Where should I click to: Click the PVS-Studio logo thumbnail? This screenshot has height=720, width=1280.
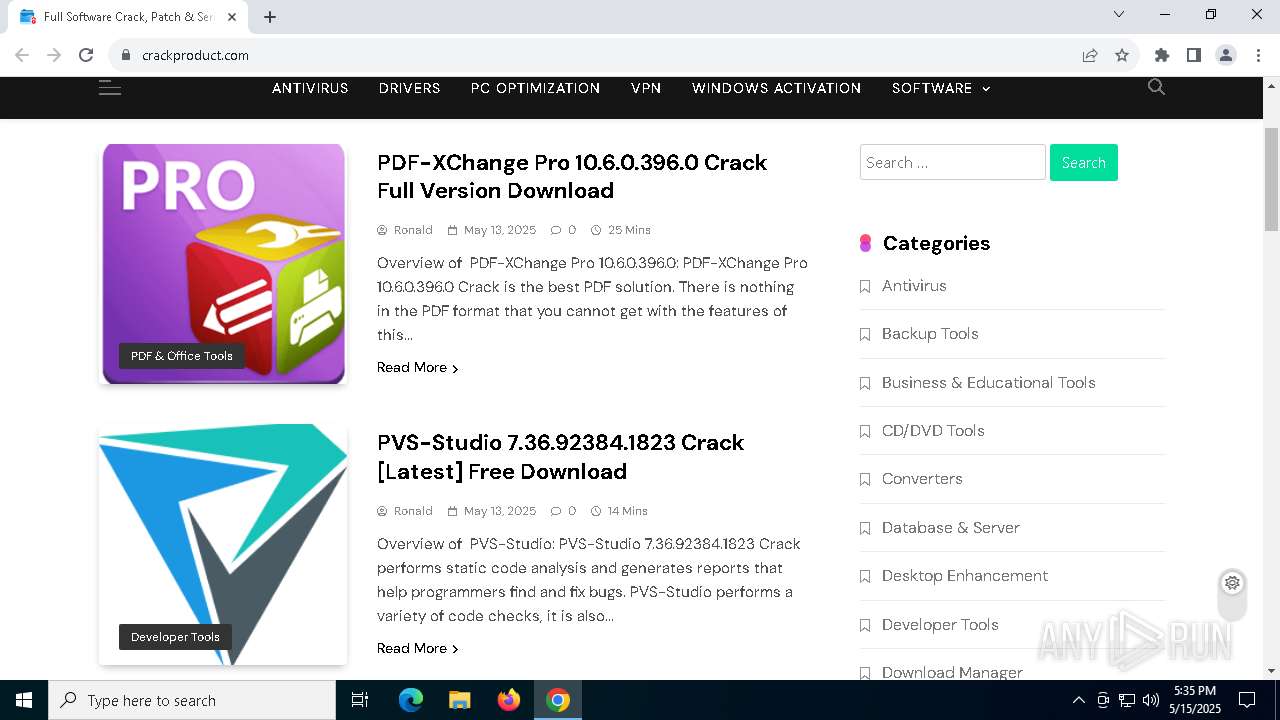click(x=223, y=544)
